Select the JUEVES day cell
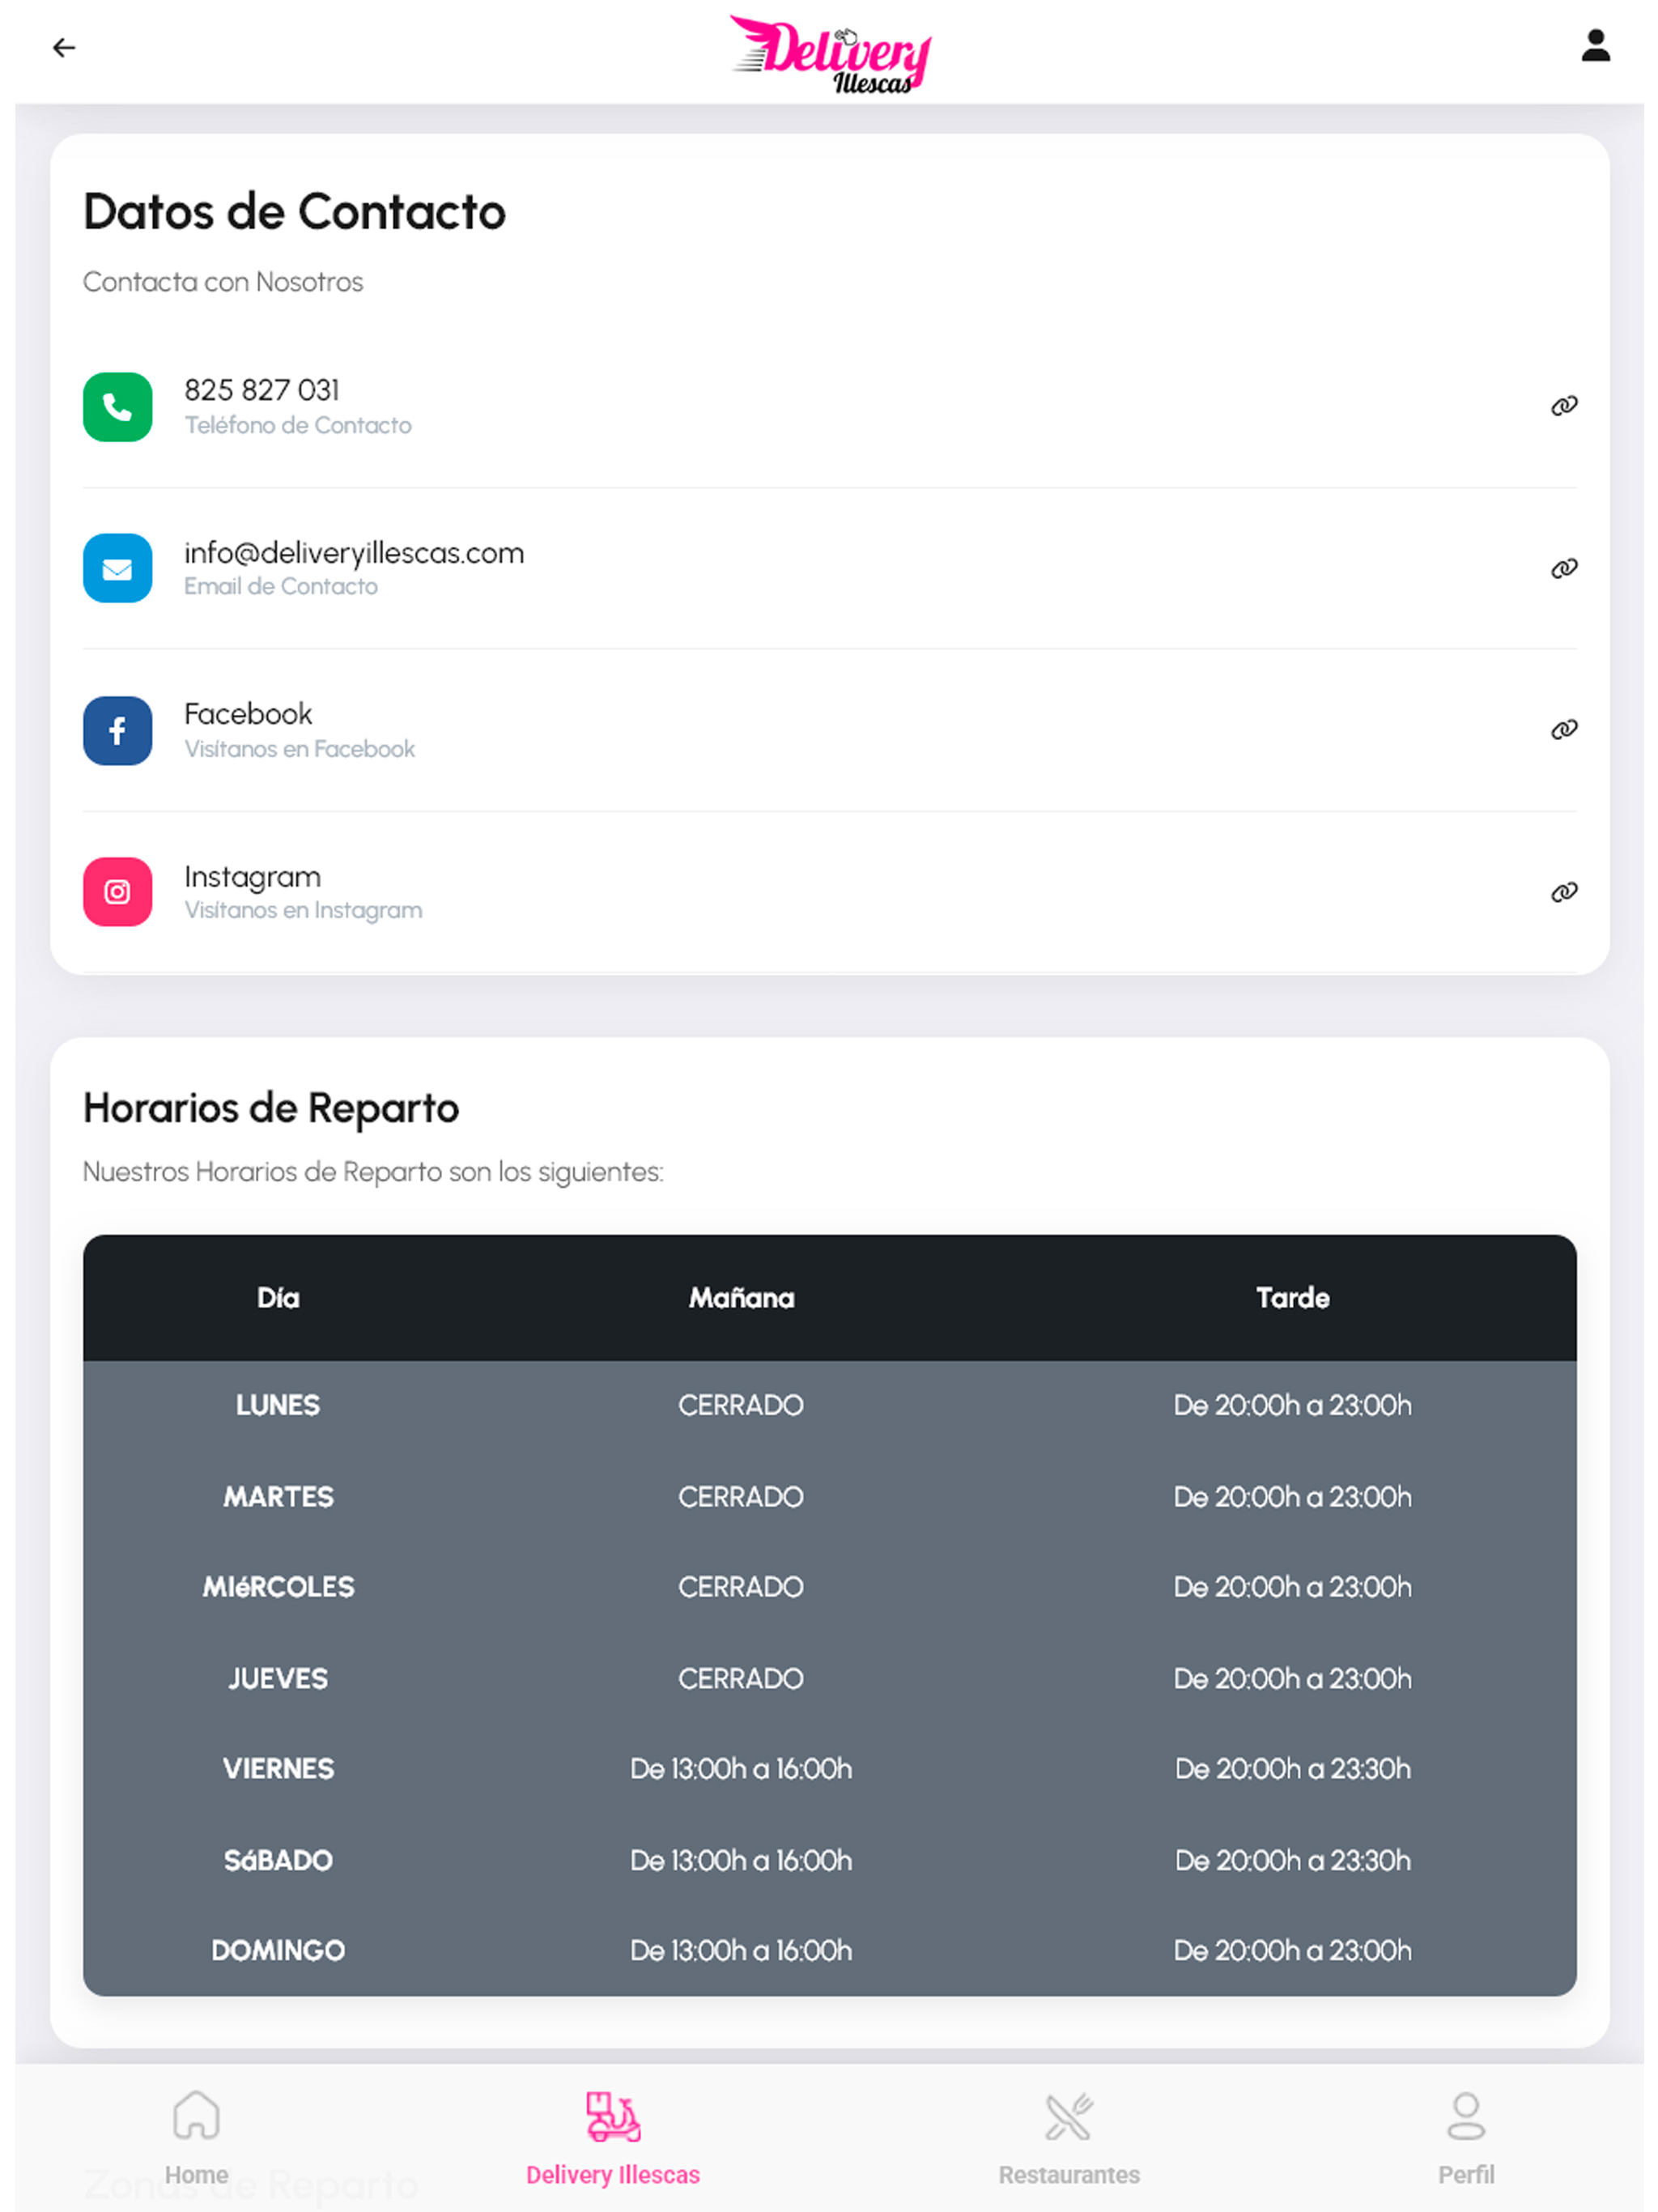Viewport: 1658px width, 2212px height. click(x=278, y=1679)
